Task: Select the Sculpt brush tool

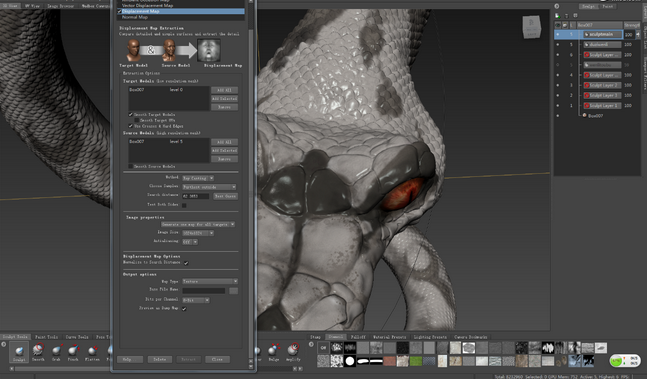Action: [19, 352]
